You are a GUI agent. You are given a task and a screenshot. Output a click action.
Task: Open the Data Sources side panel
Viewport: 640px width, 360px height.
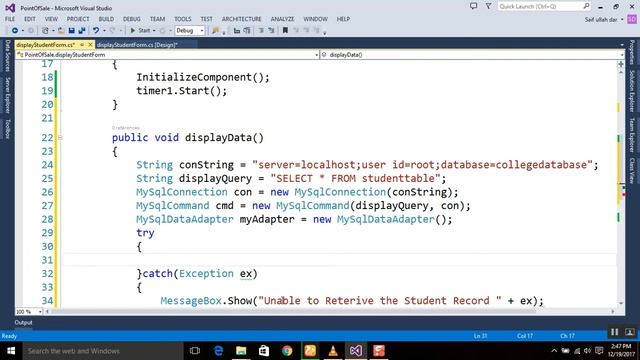point(7,56)
